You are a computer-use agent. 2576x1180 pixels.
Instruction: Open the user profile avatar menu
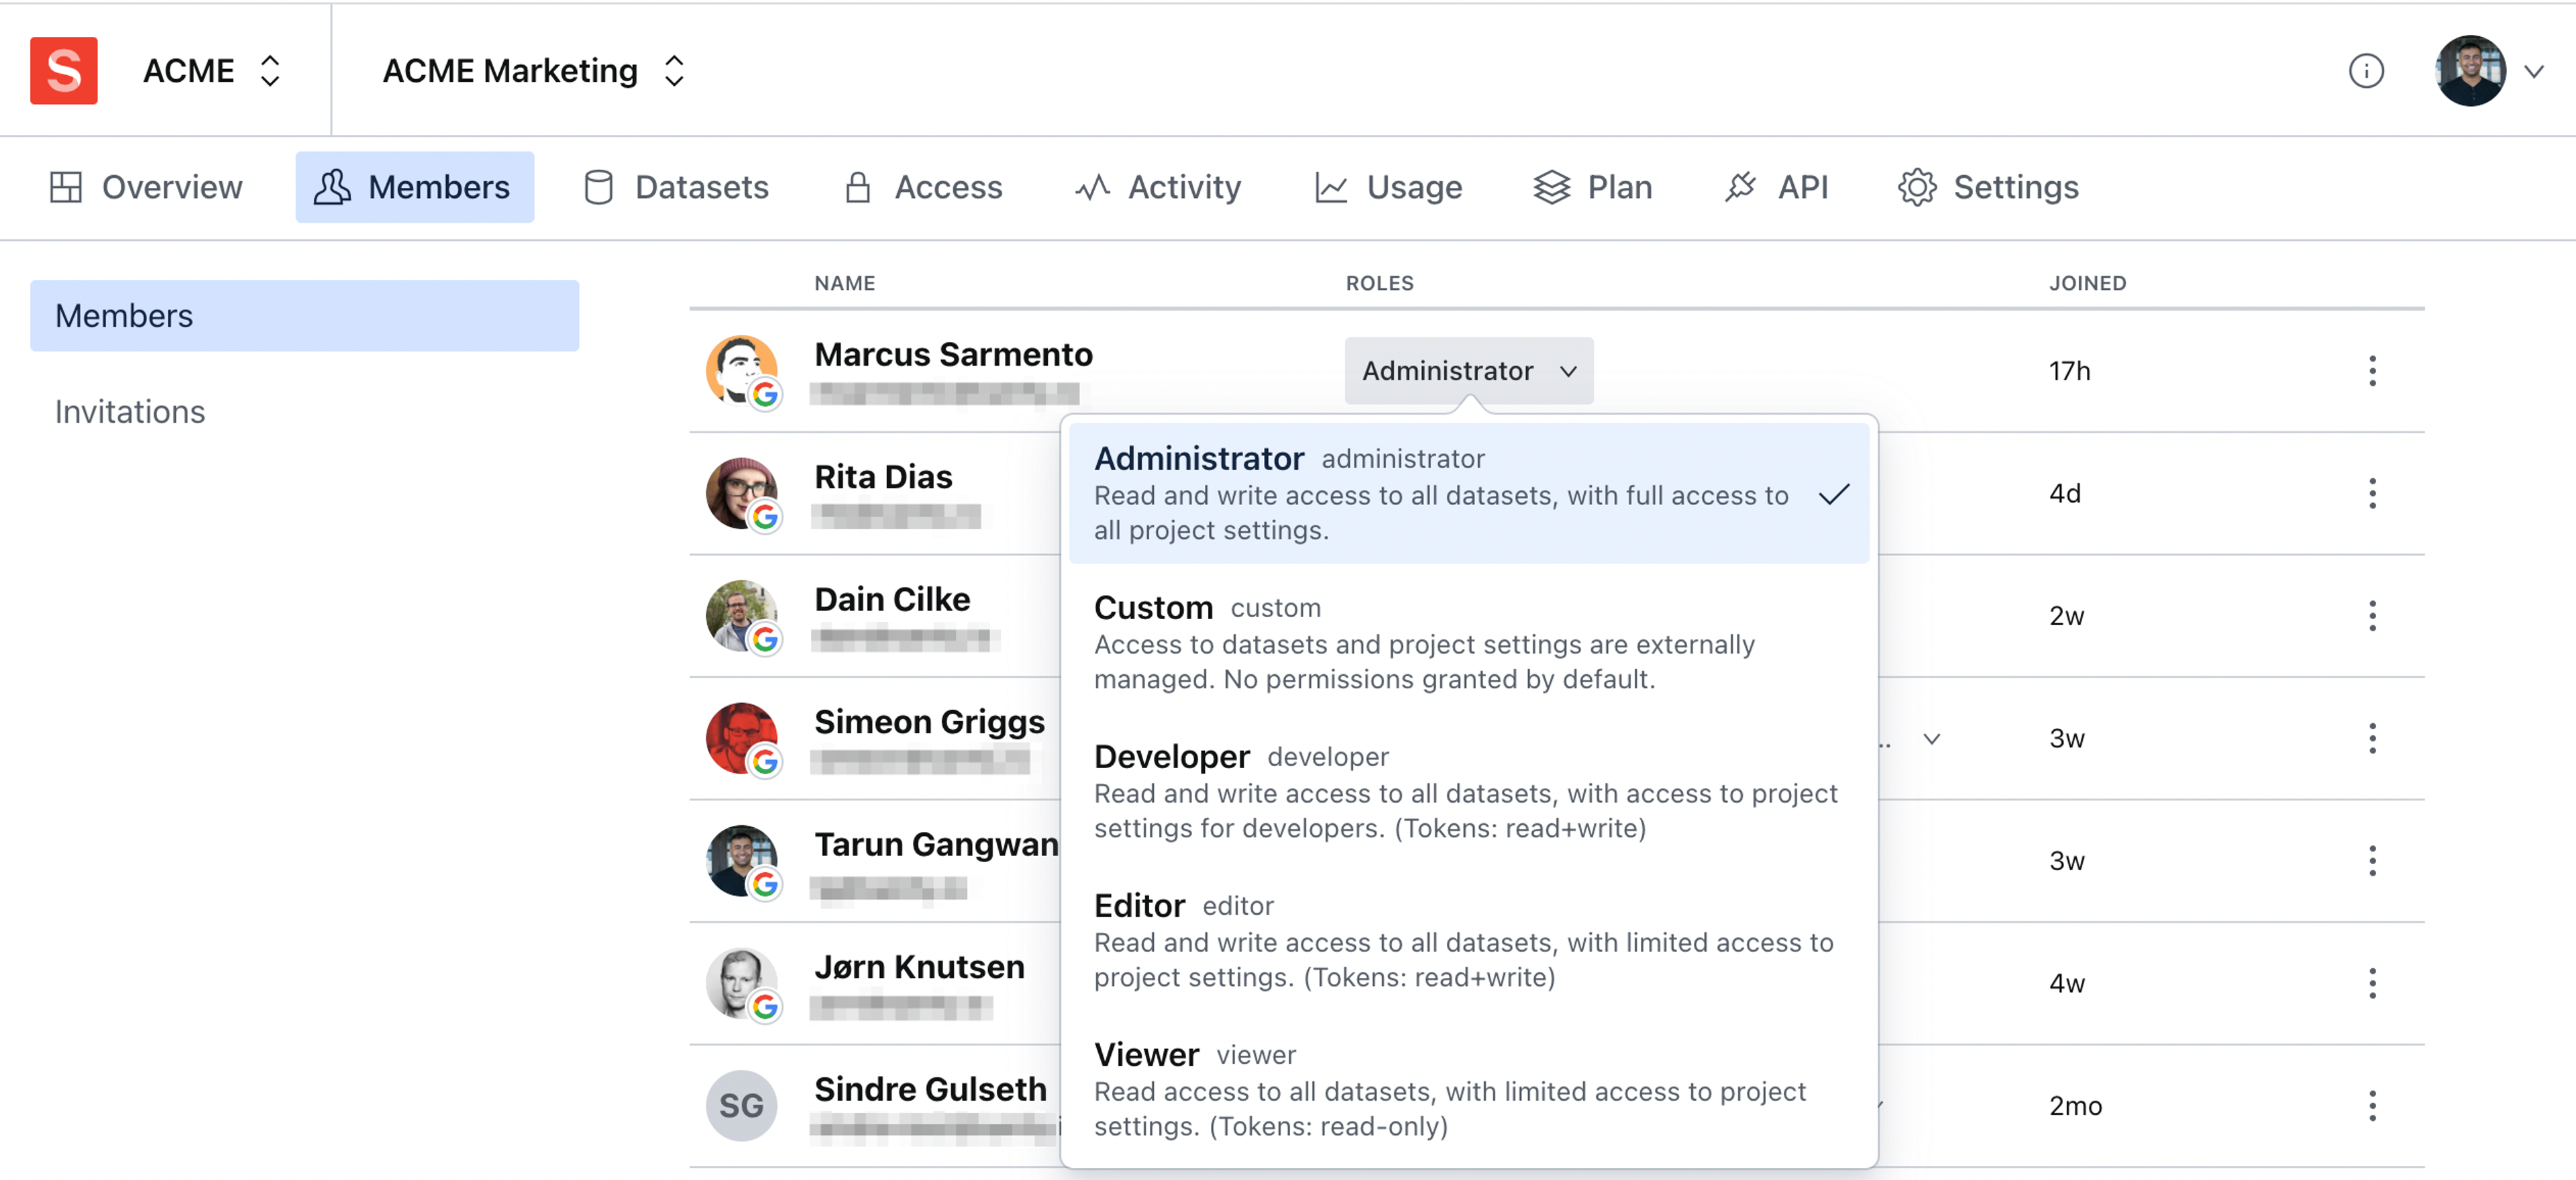click(2470, 71)
